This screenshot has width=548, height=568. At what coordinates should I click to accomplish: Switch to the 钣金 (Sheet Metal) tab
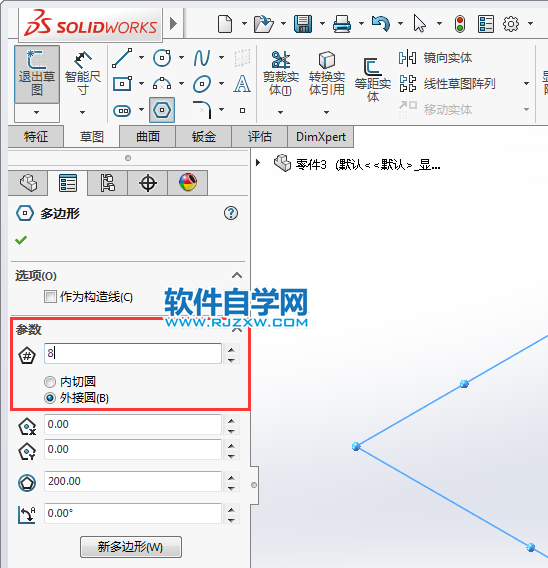[204, 137]
